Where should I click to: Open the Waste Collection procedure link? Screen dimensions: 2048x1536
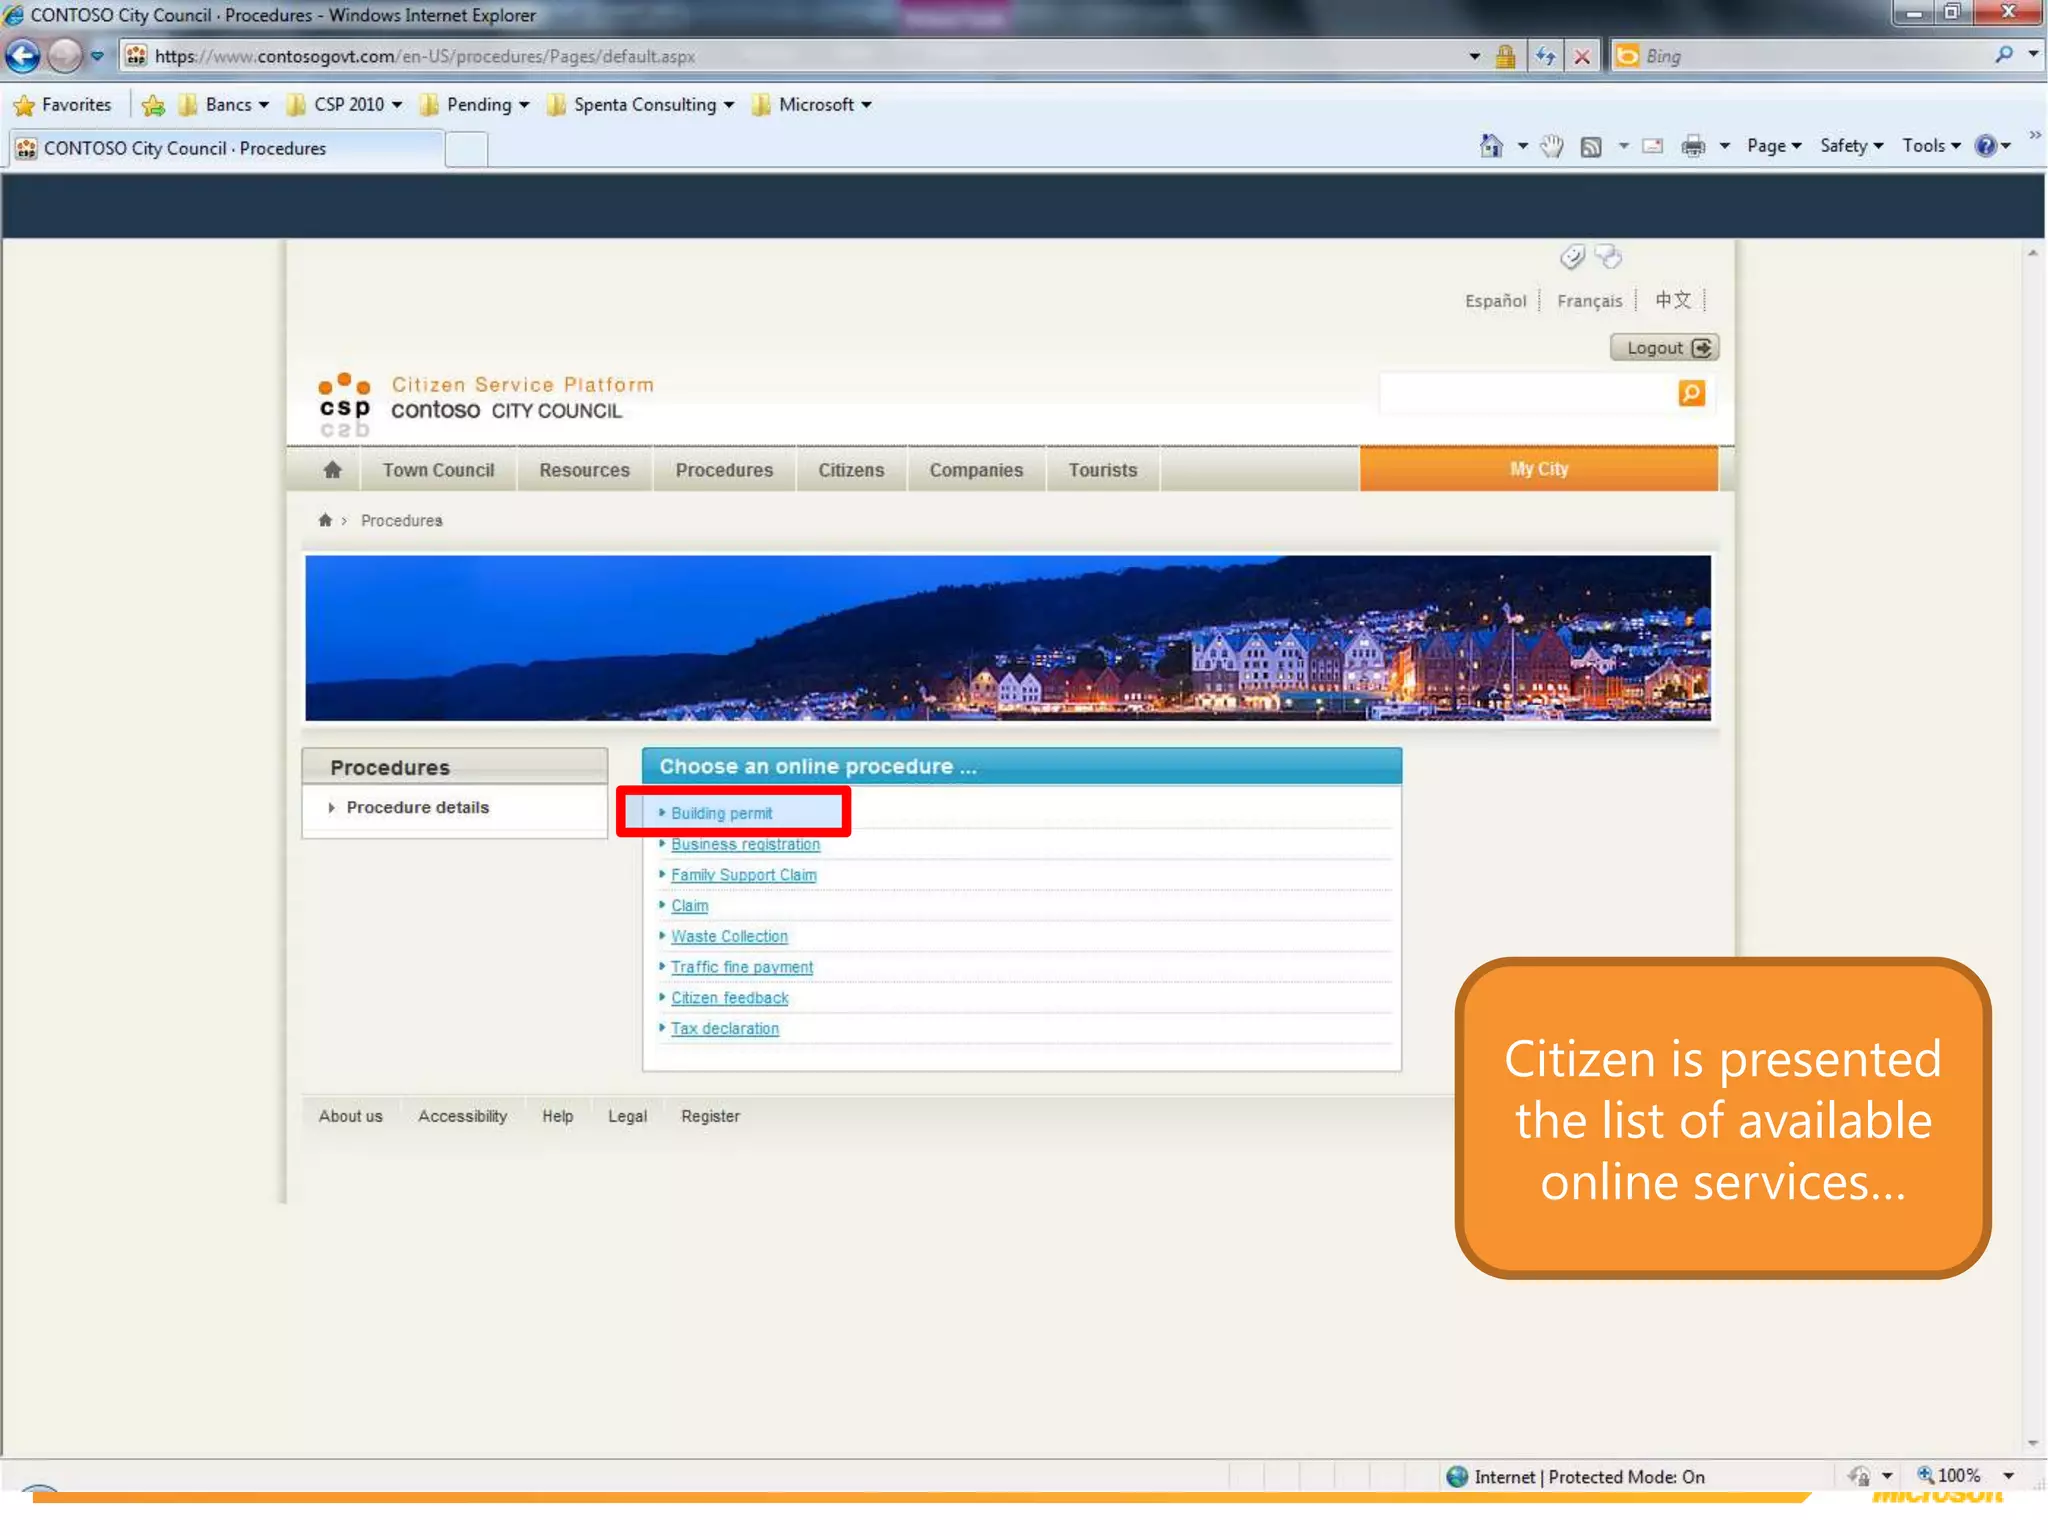pos(729,936)
